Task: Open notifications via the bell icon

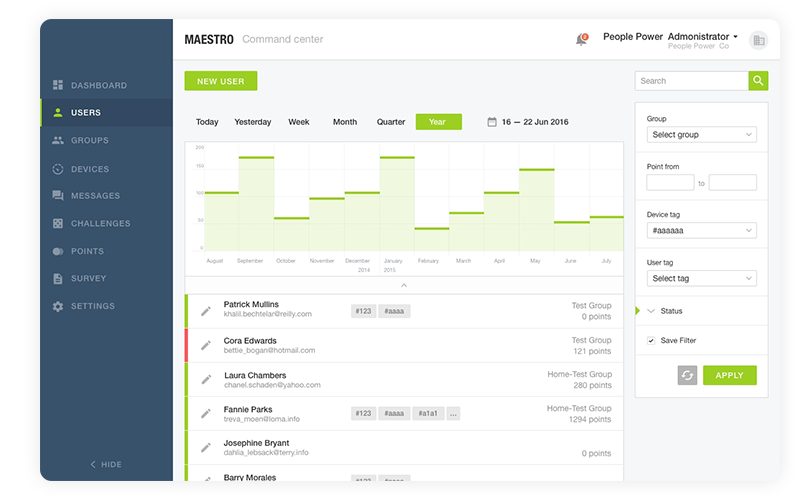Action: coord(581,39)
